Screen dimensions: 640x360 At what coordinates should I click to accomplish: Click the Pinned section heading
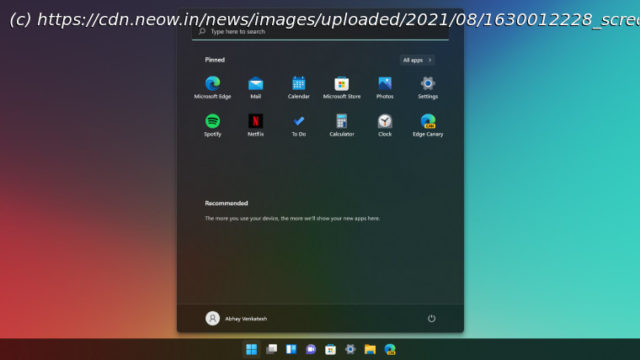click(x=215, y=60)
